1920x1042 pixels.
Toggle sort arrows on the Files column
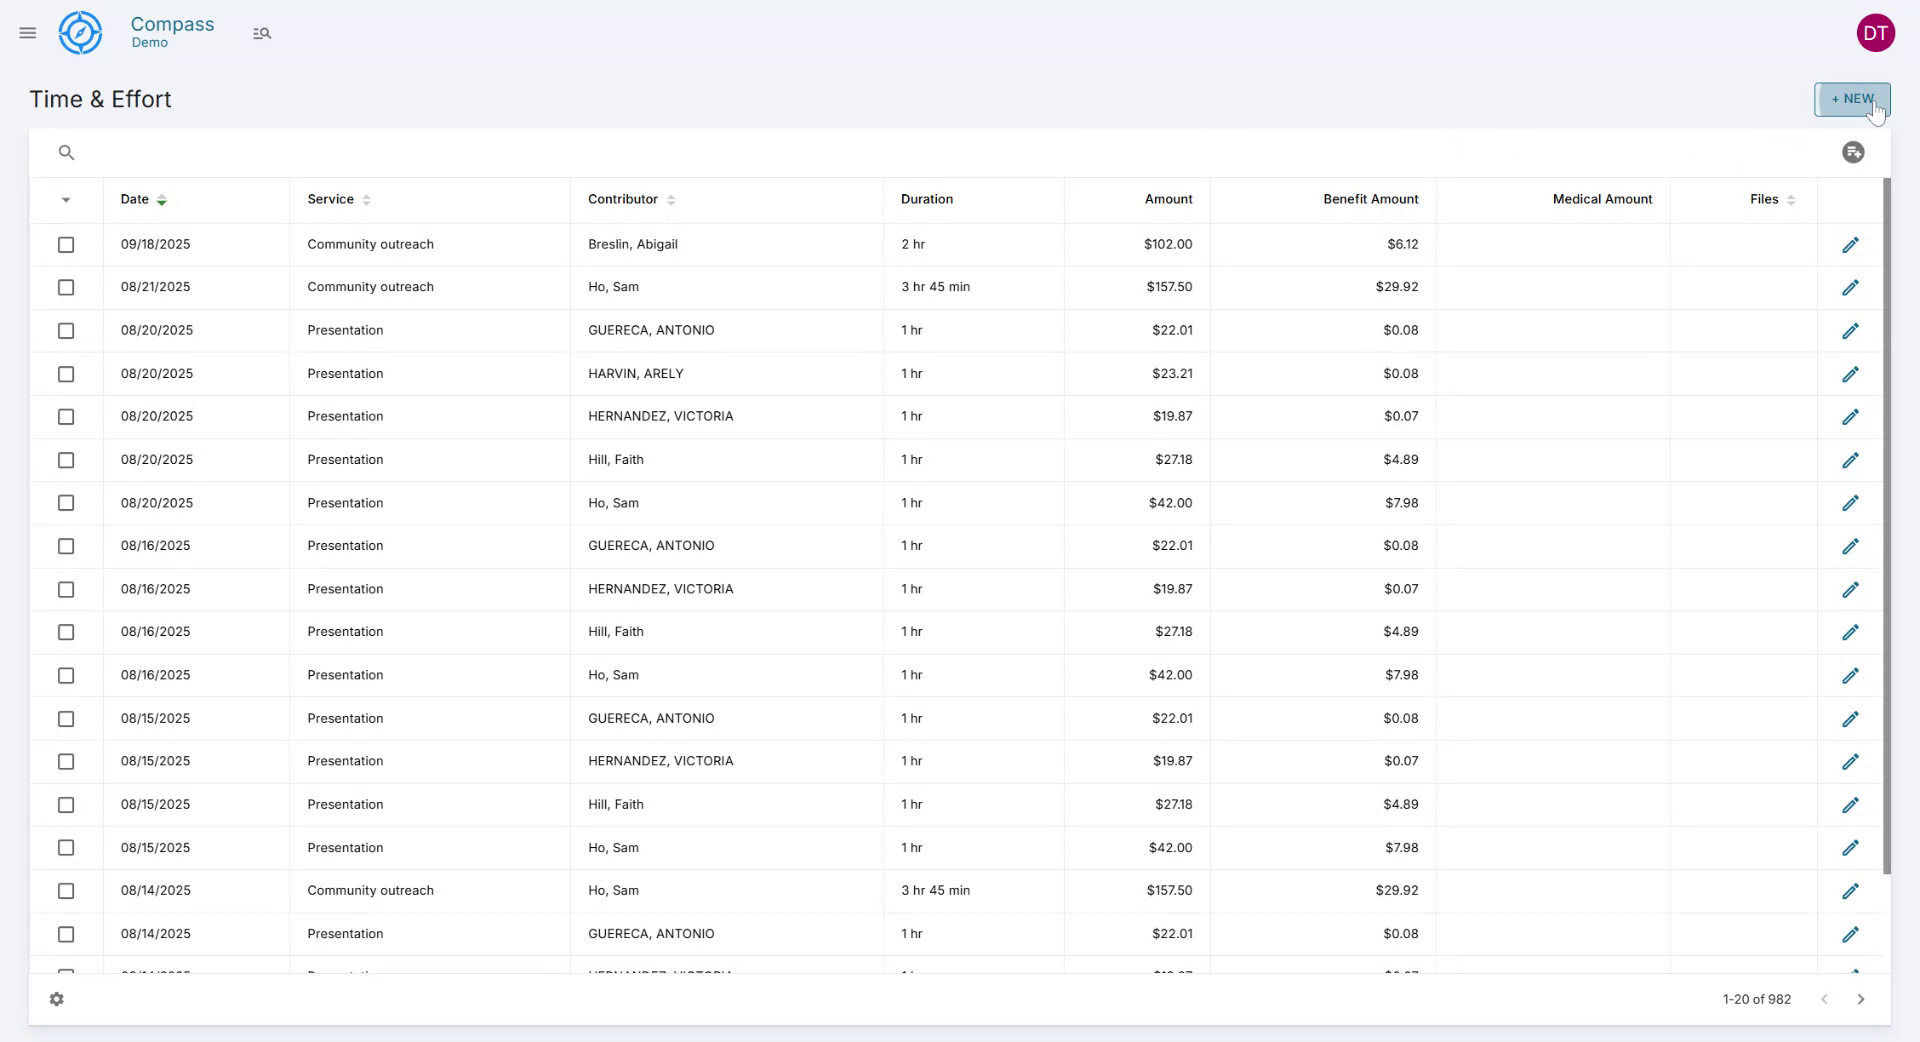pos(1790,199)
